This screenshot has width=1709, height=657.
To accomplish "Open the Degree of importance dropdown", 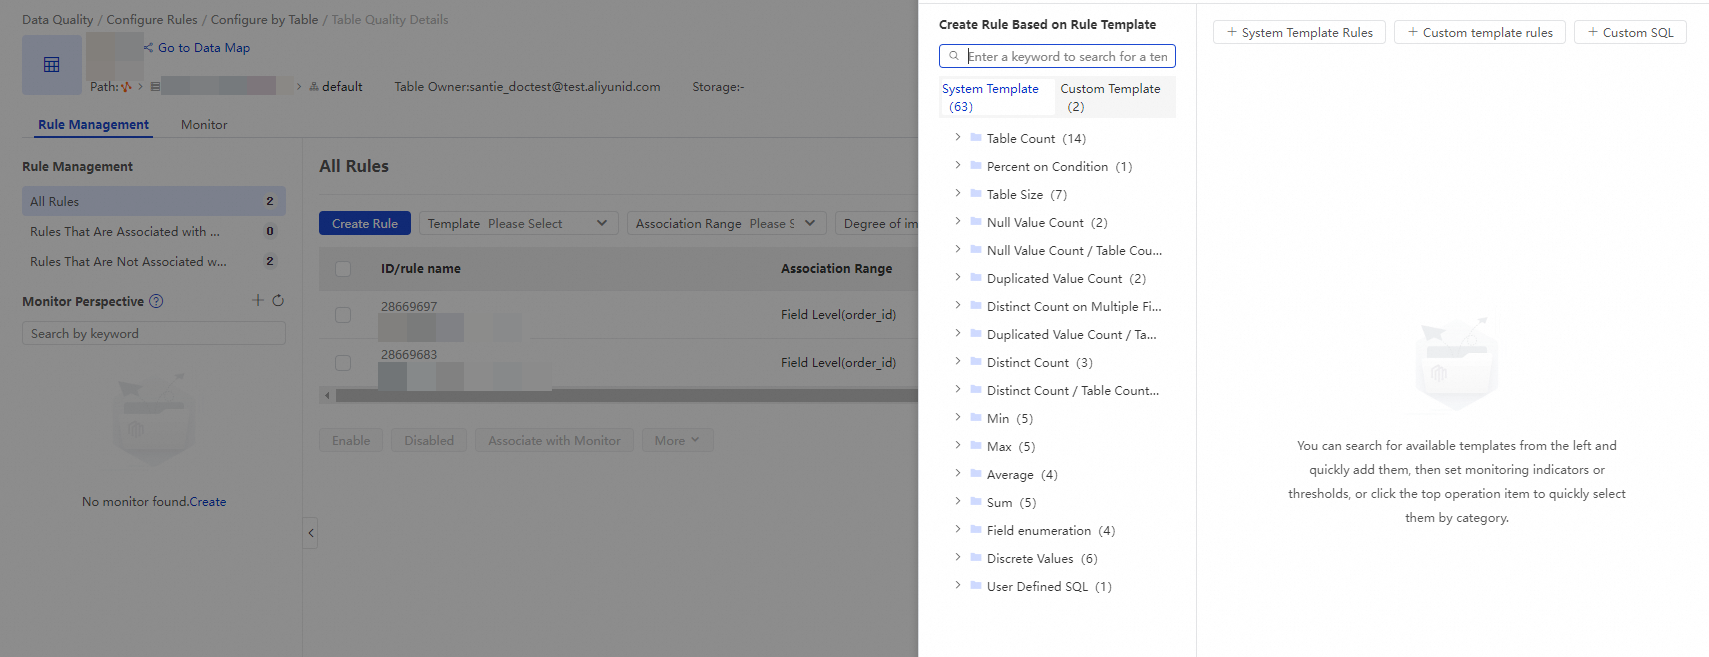I will 877,223.
